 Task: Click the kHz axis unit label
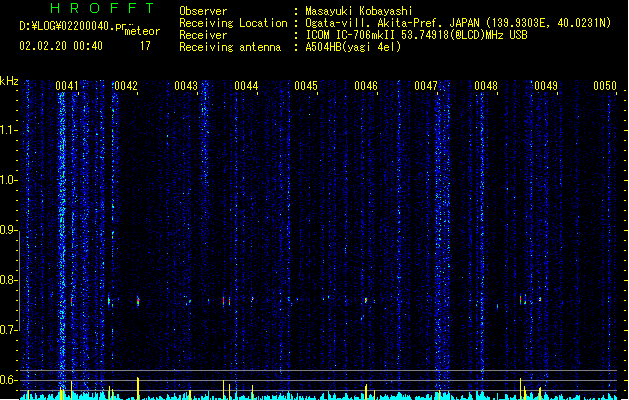9,81
